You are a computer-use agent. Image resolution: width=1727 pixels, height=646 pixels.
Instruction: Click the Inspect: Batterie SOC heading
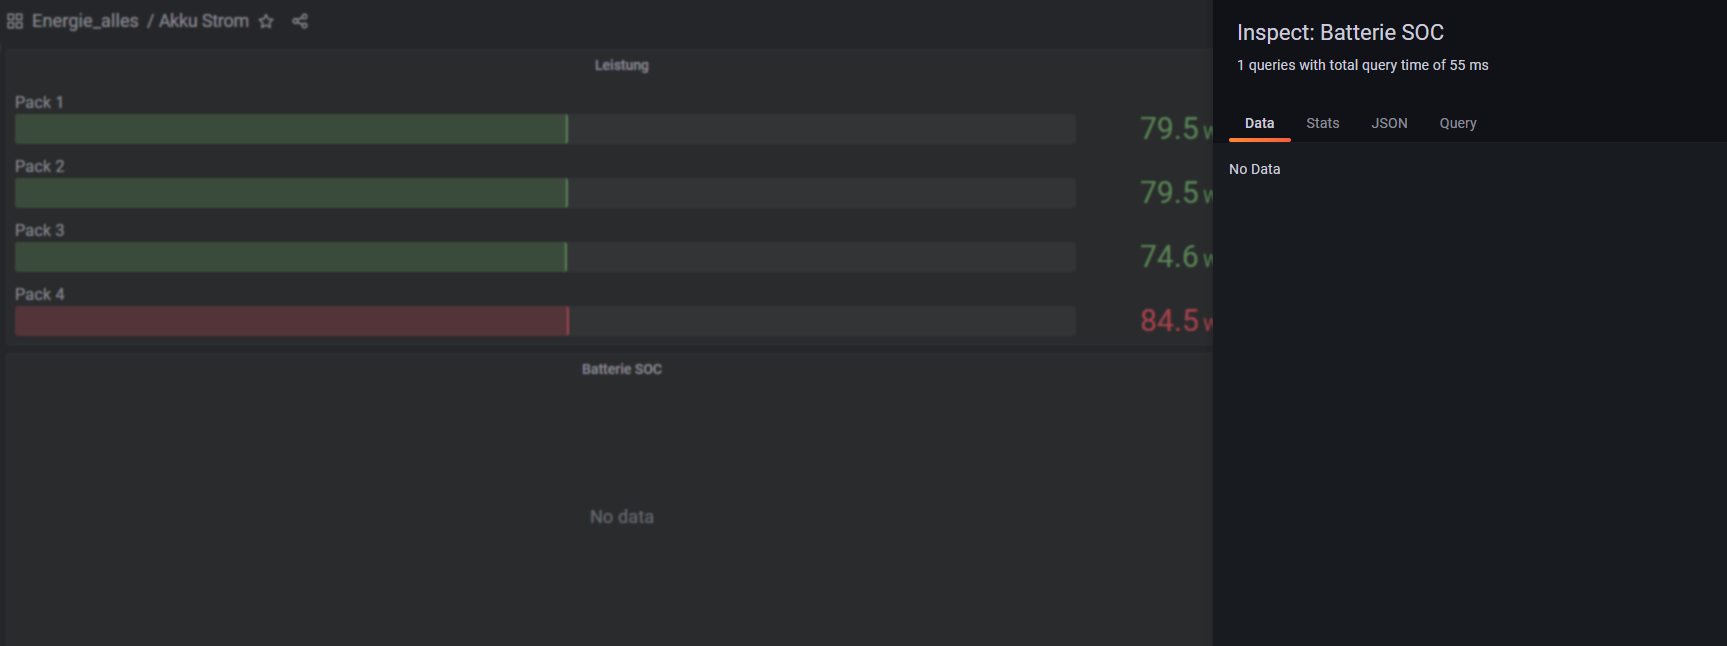(1340, 32)
